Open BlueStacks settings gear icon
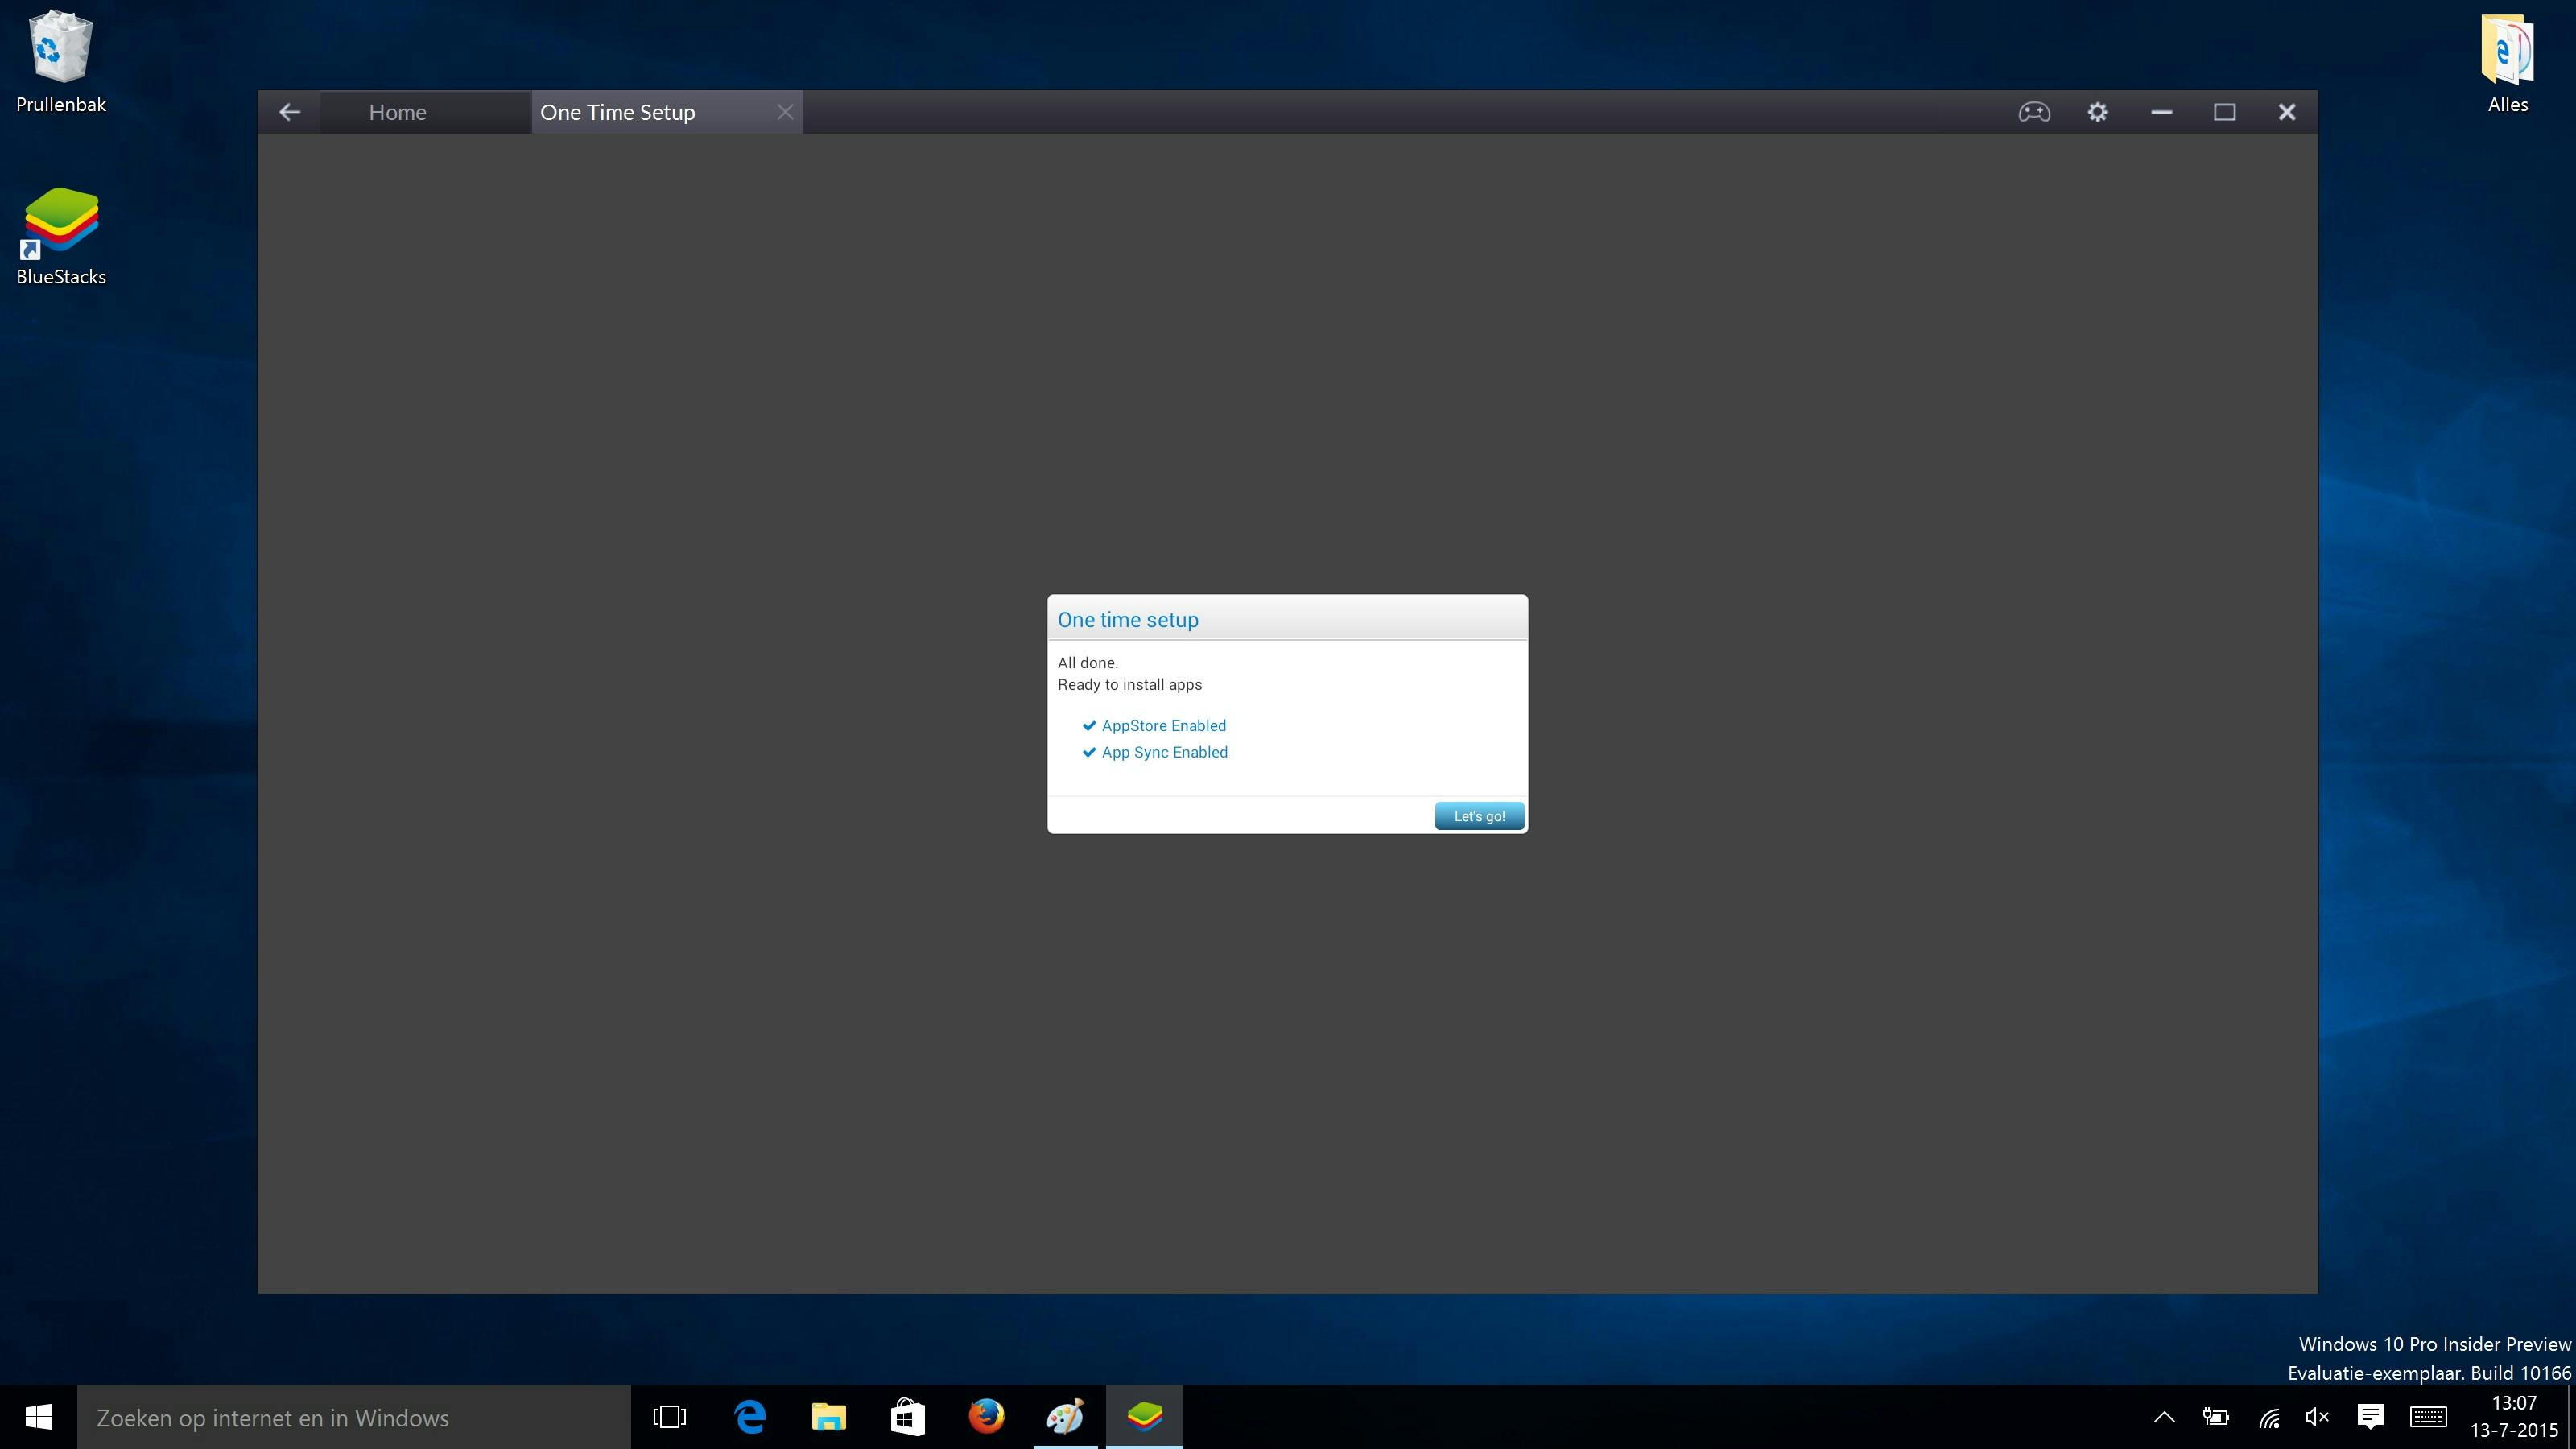Viewport: 2576px width, 1449px height. 2098,112
